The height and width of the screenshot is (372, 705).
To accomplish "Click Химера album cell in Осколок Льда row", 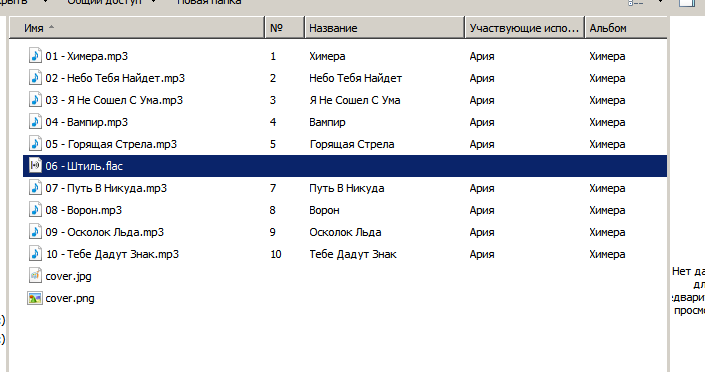I will coord(607,233).
